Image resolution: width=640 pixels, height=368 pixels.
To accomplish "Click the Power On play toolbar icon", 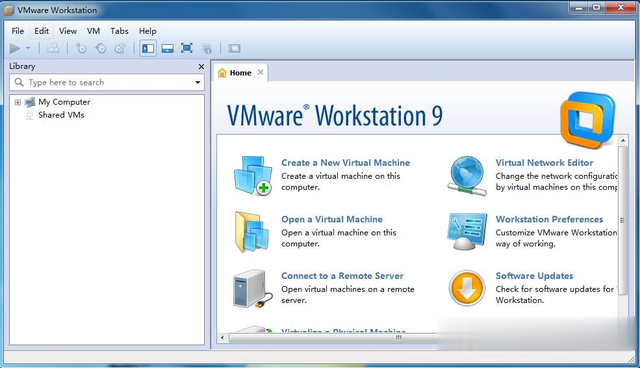I will (15, 49).
